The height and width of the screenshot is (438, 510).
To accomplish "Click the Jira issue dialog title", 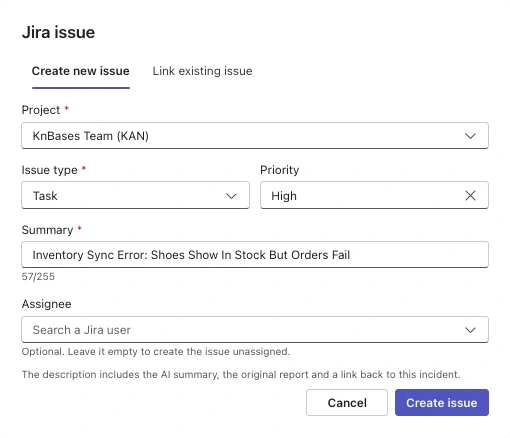I will tap(58, 32).
